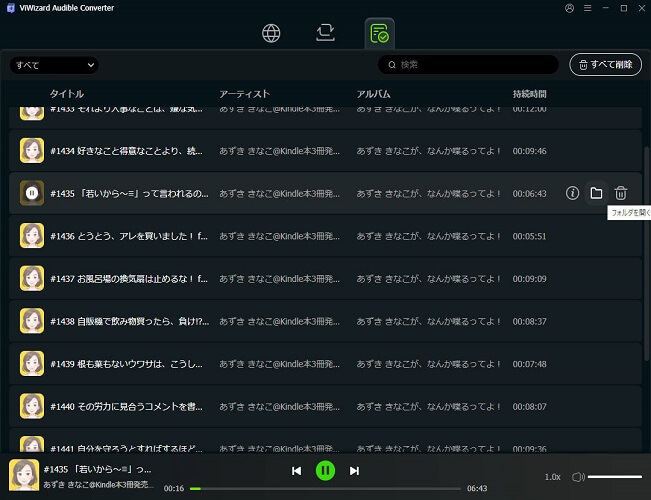Select the converted history tab
651x500 pixels.
coord(379,33)
